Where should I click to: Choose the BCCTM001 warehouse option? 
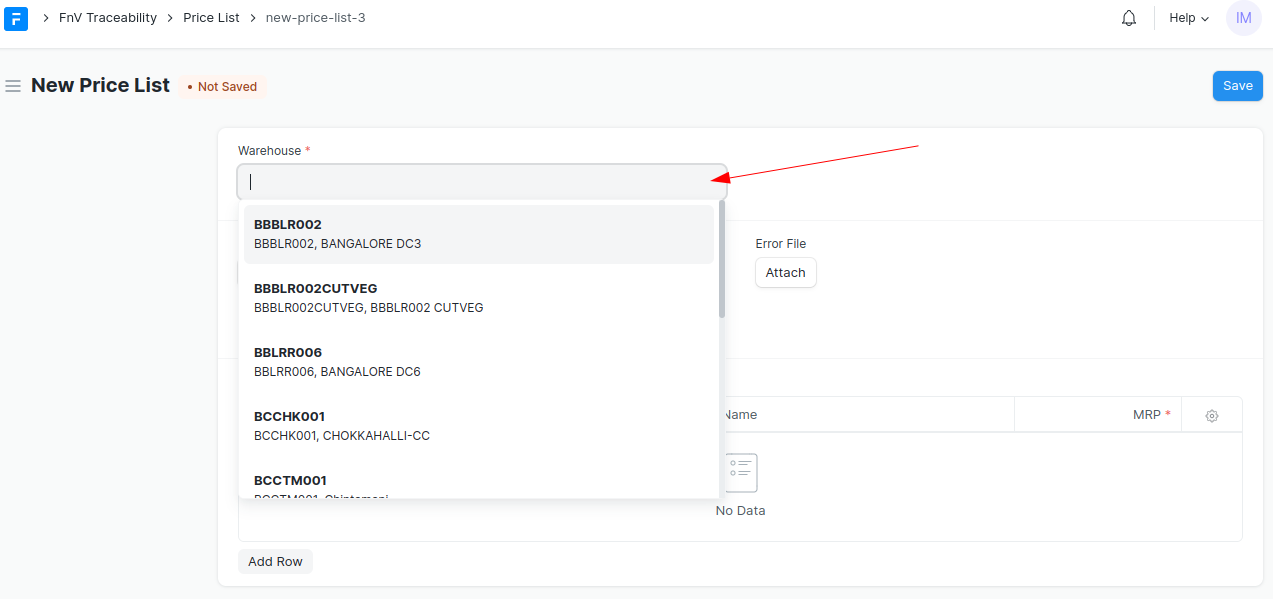(479, 483)
